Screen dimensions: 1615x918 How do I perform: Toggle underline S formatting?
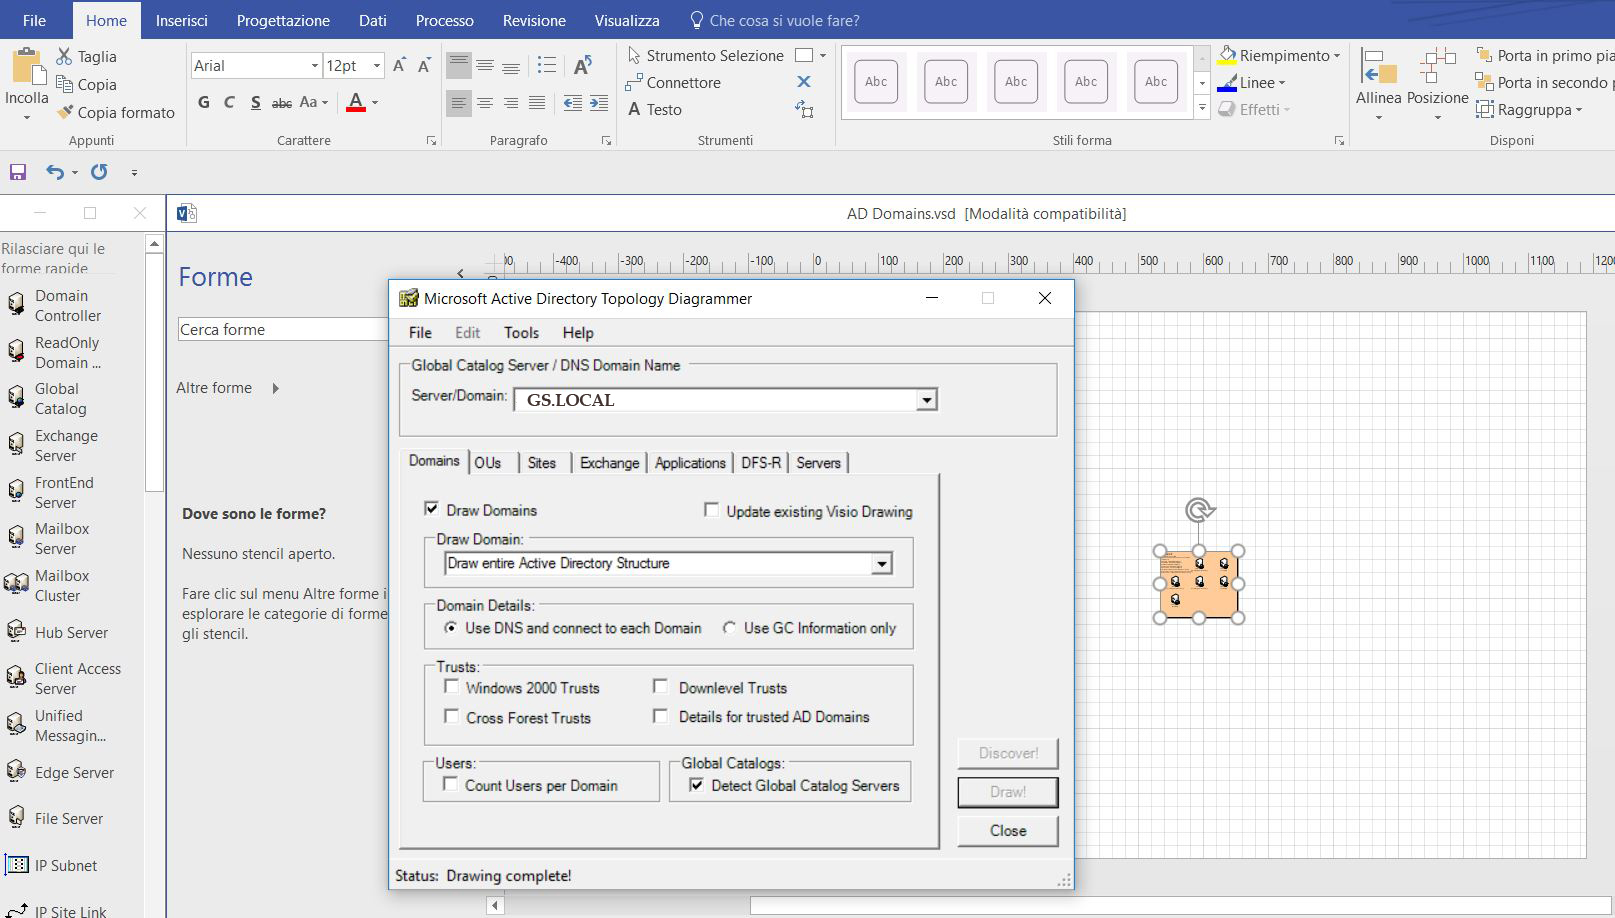point(256,102)
